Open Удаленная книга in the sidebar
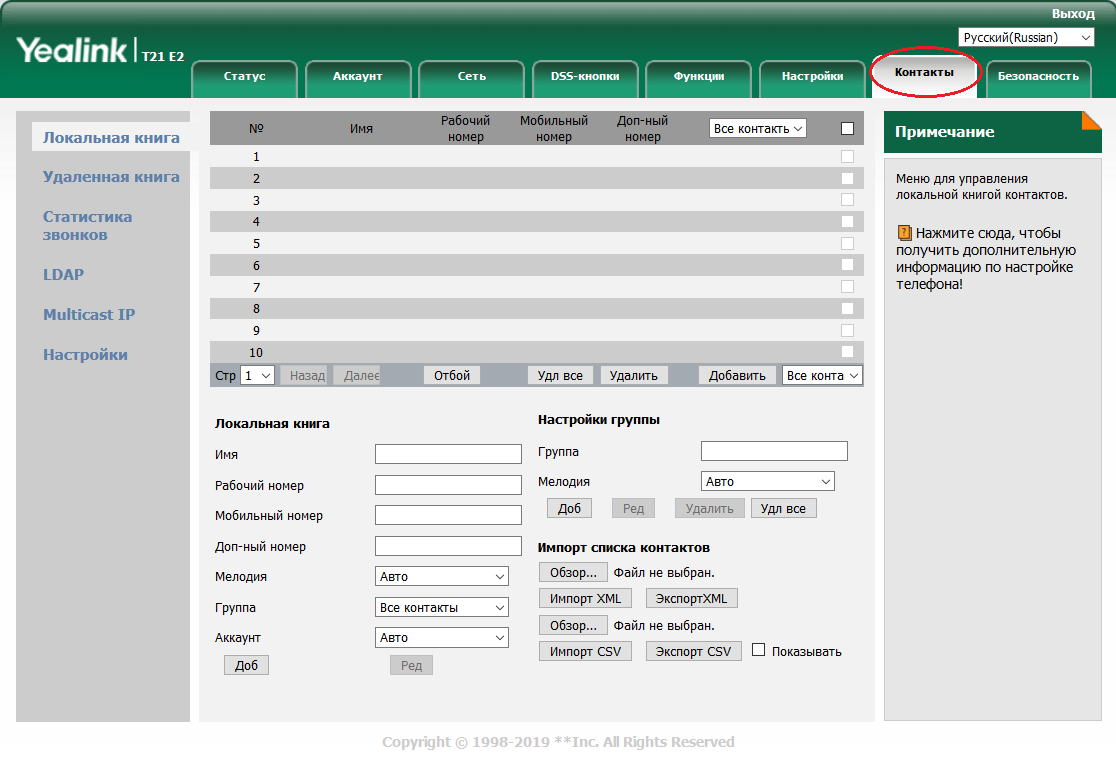Screen dimensions: 1116x760 coord(111,177)
